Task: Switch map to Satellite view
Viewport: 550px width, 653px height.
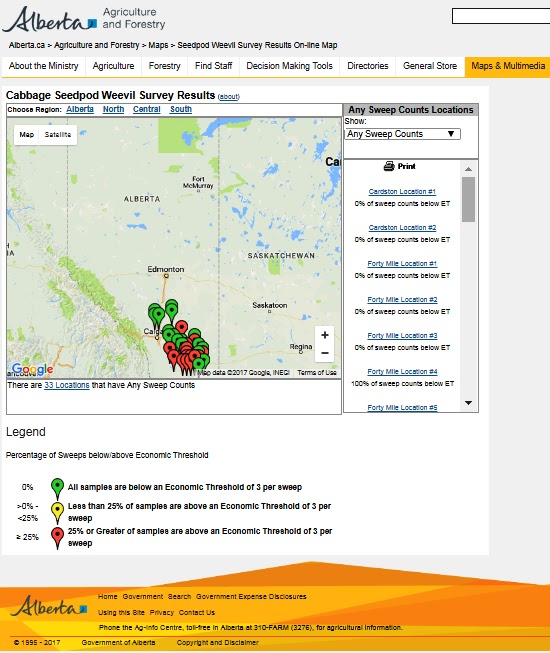Action: 58,135
